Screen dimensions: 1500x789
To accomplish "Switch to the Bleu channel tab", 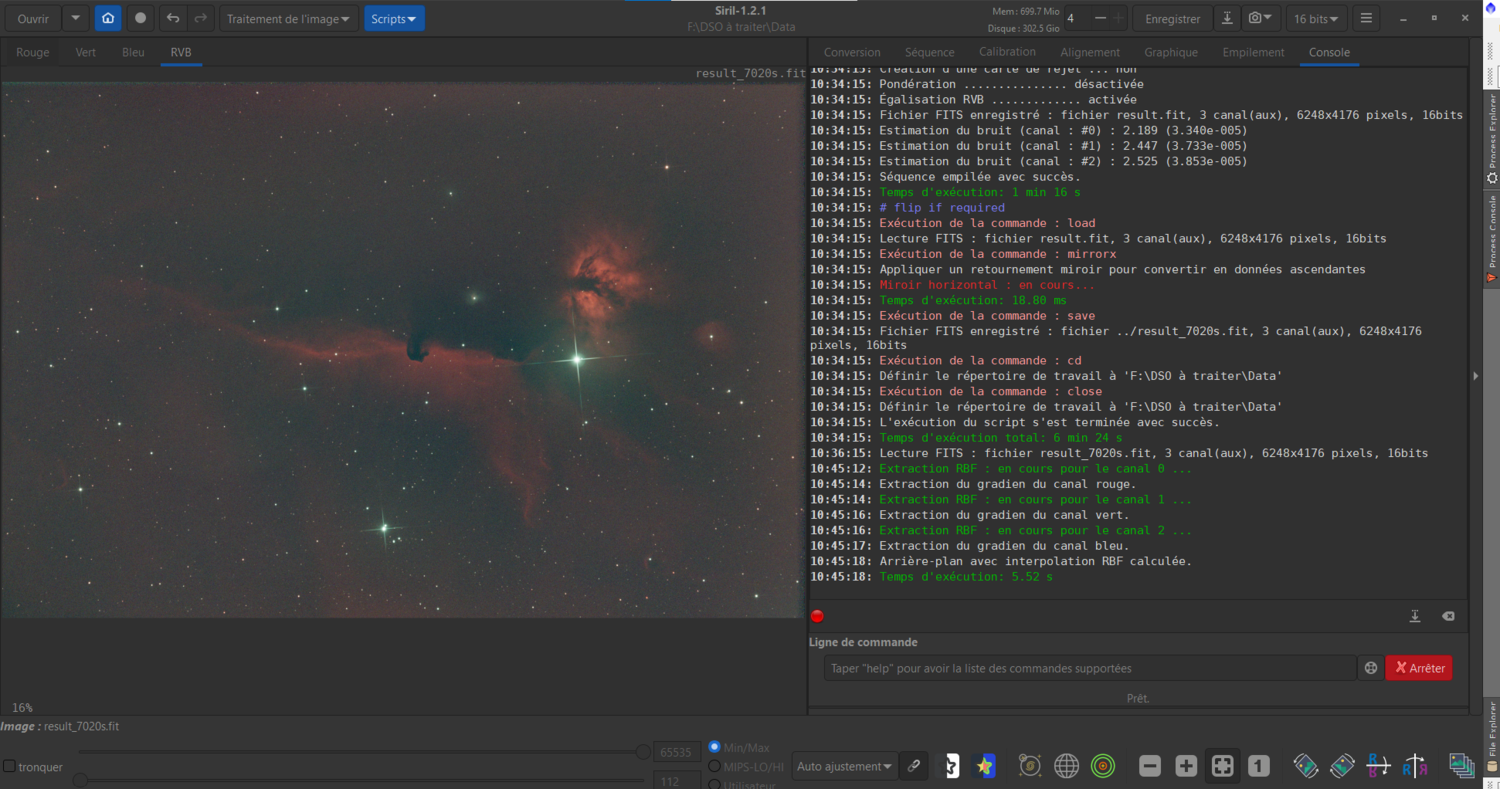I will (133, 52).
